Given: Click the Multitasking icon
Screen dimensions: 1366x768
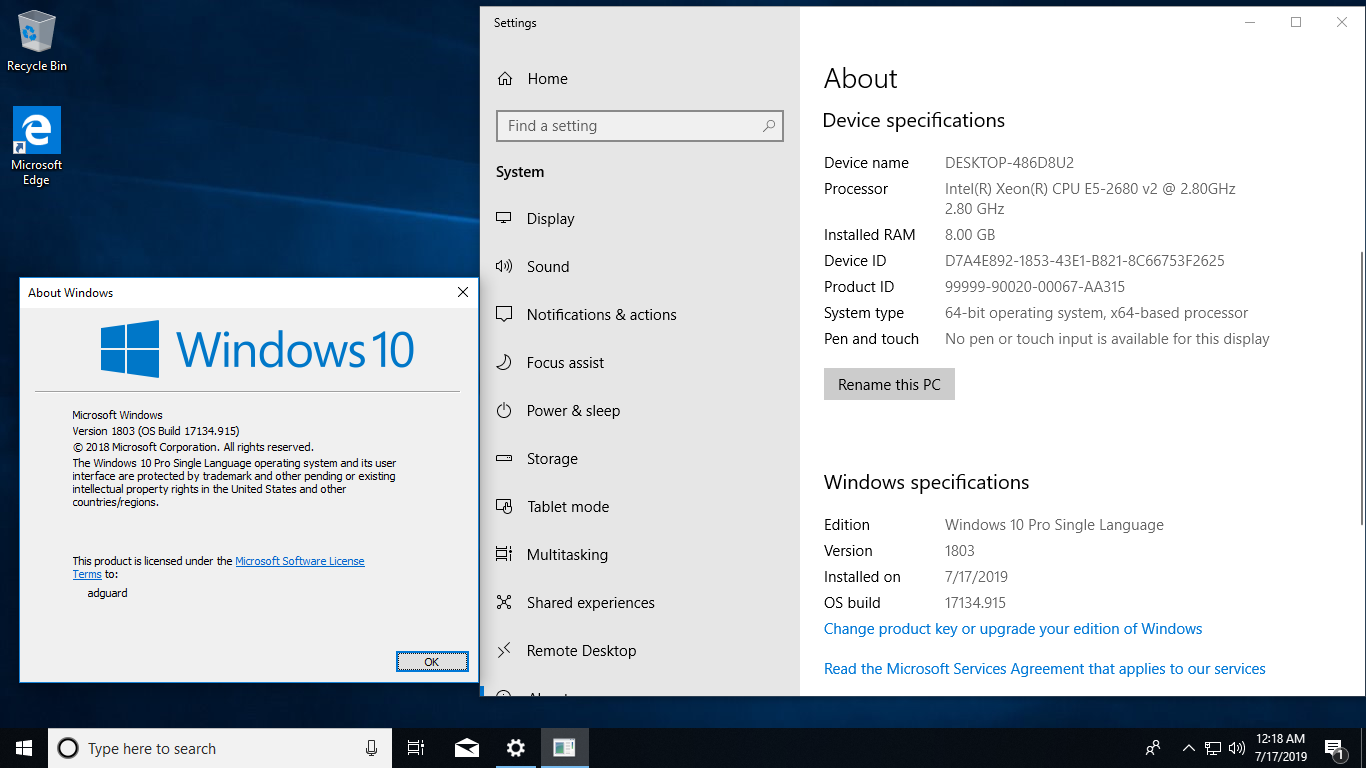Looking at the screenshot, I should pos(505,555).
